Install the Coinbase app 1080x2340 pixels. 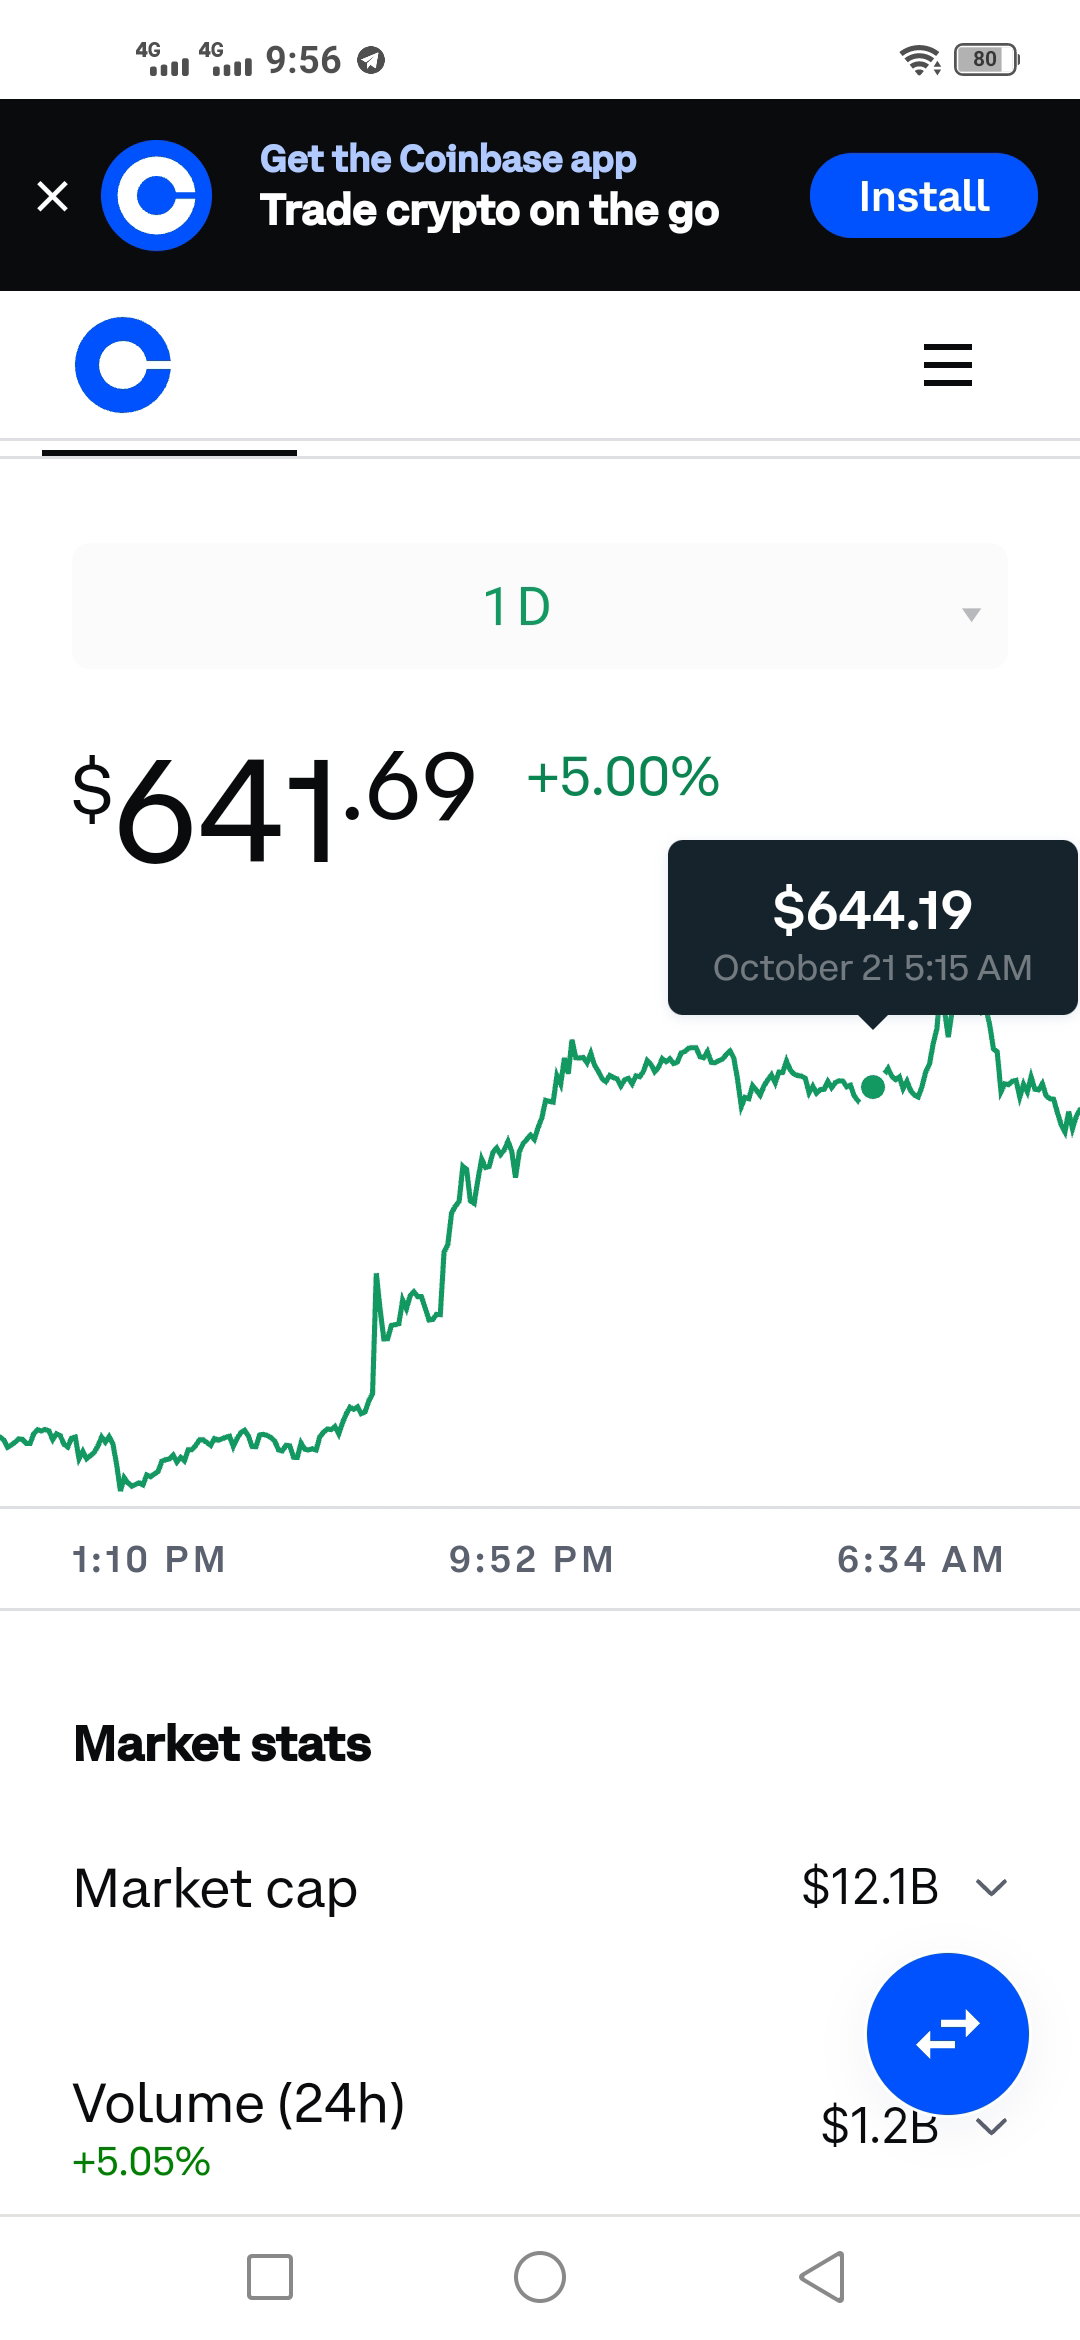[x=923, y=195]
